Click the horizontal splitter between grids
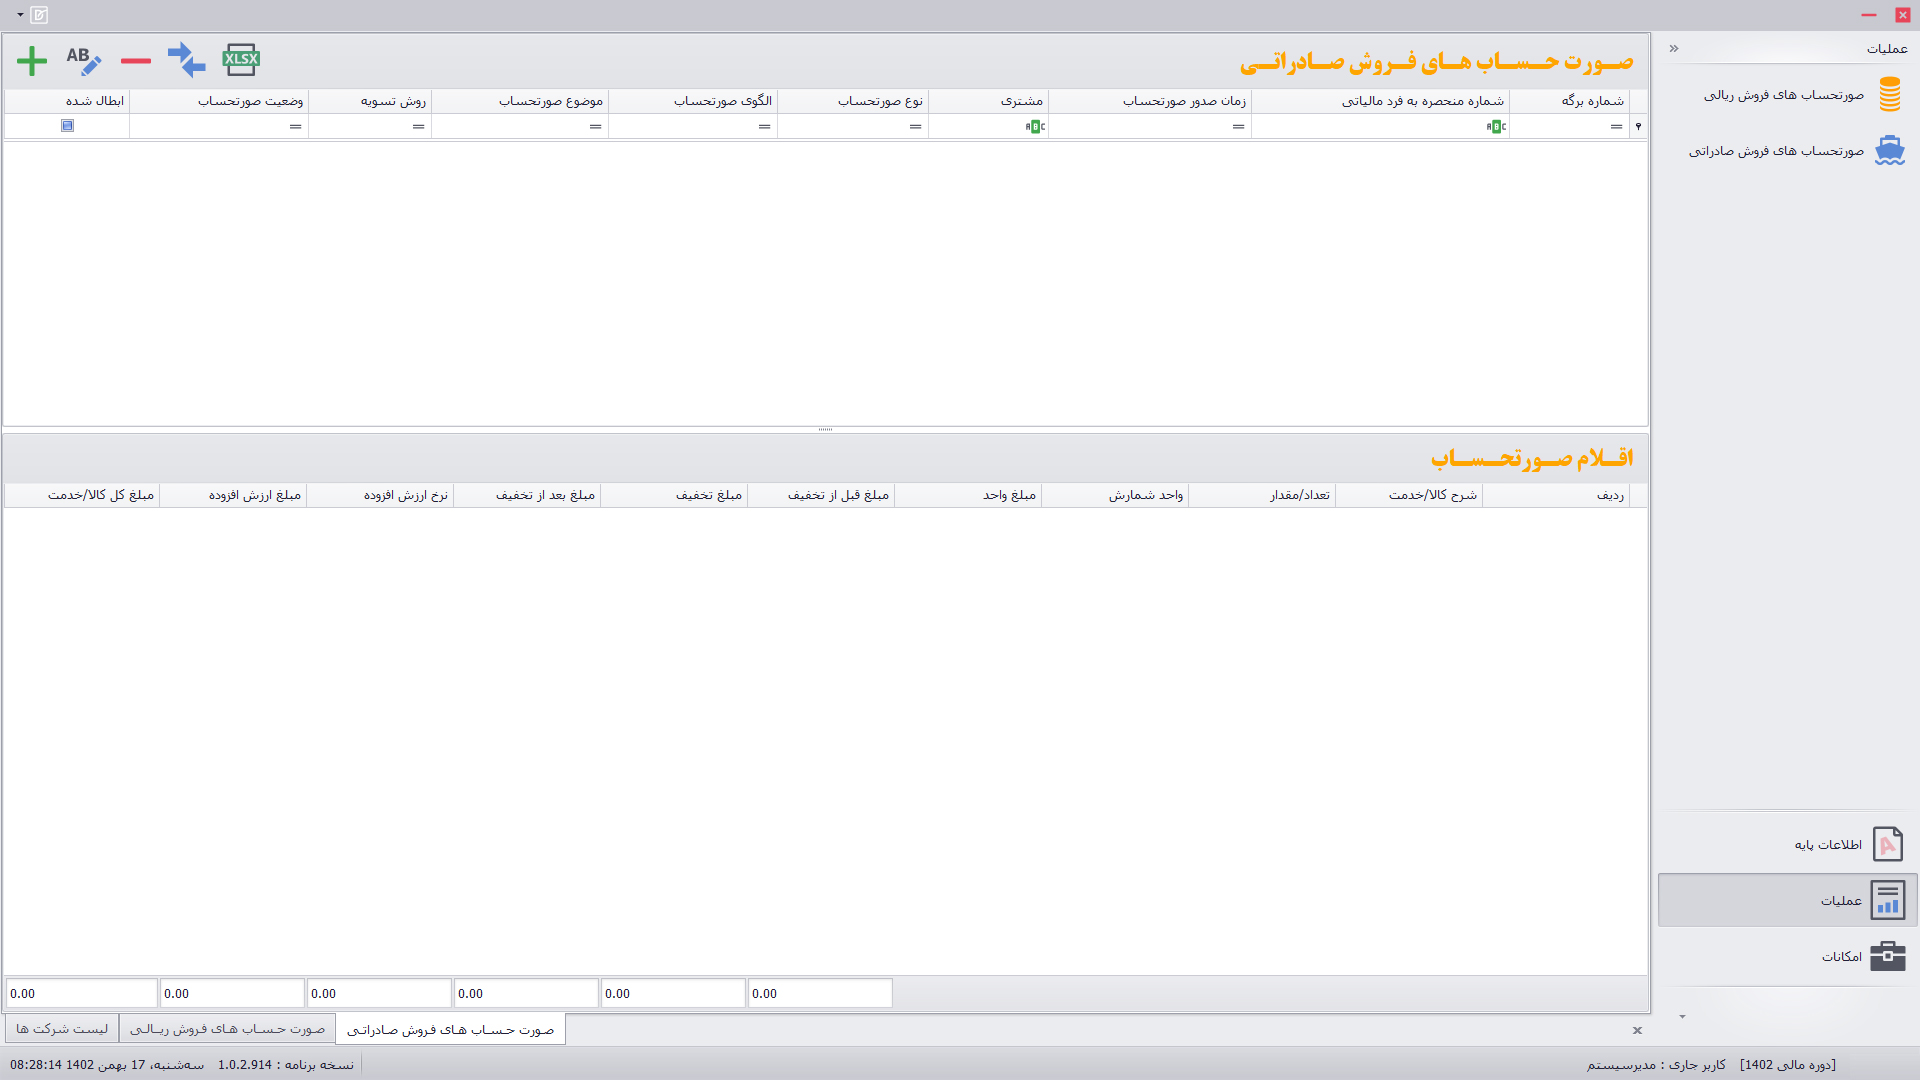This screenshot has width=1920, height=1080. point(825,430)
